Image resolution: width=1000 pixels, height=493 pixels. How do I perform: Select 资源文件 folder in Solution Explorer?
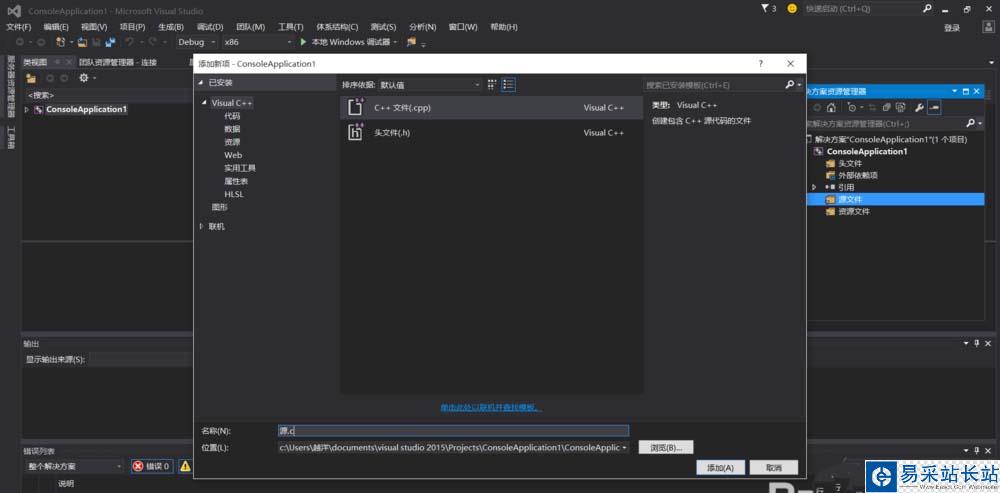click(x=853, y=212)
